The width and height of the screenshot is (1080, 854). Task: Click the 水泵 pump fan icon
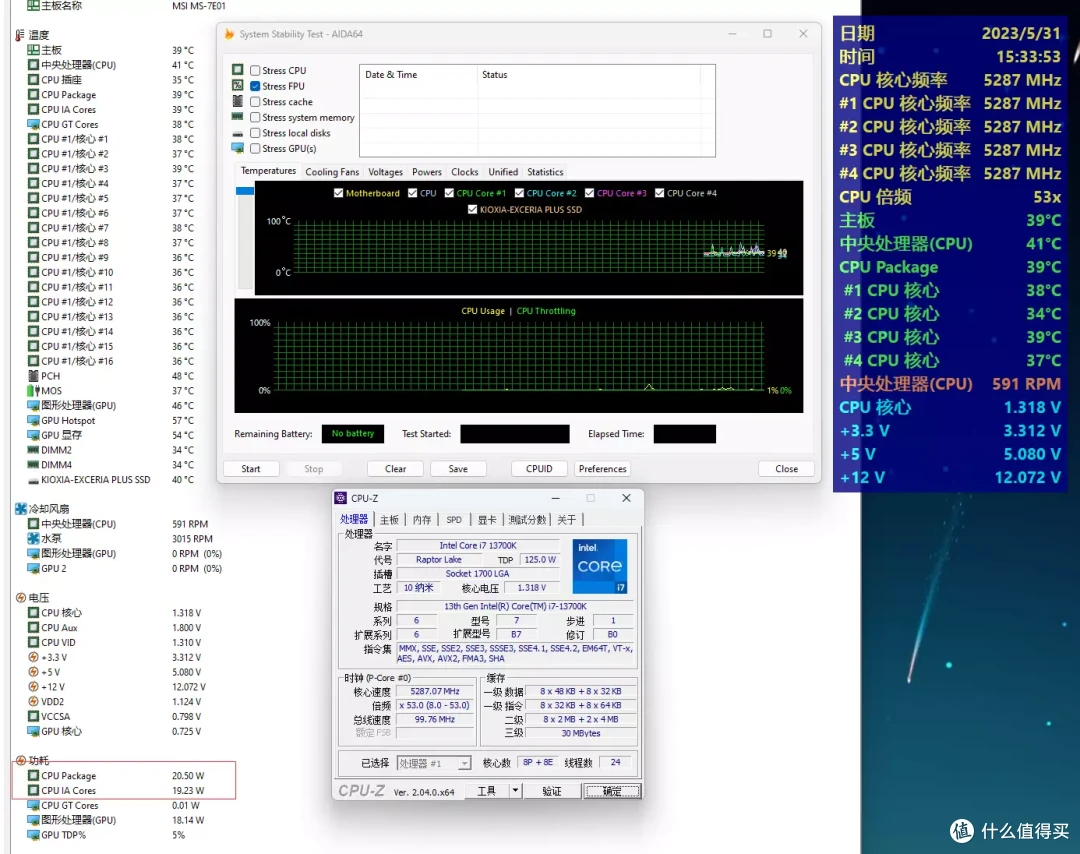pos(33,539)
